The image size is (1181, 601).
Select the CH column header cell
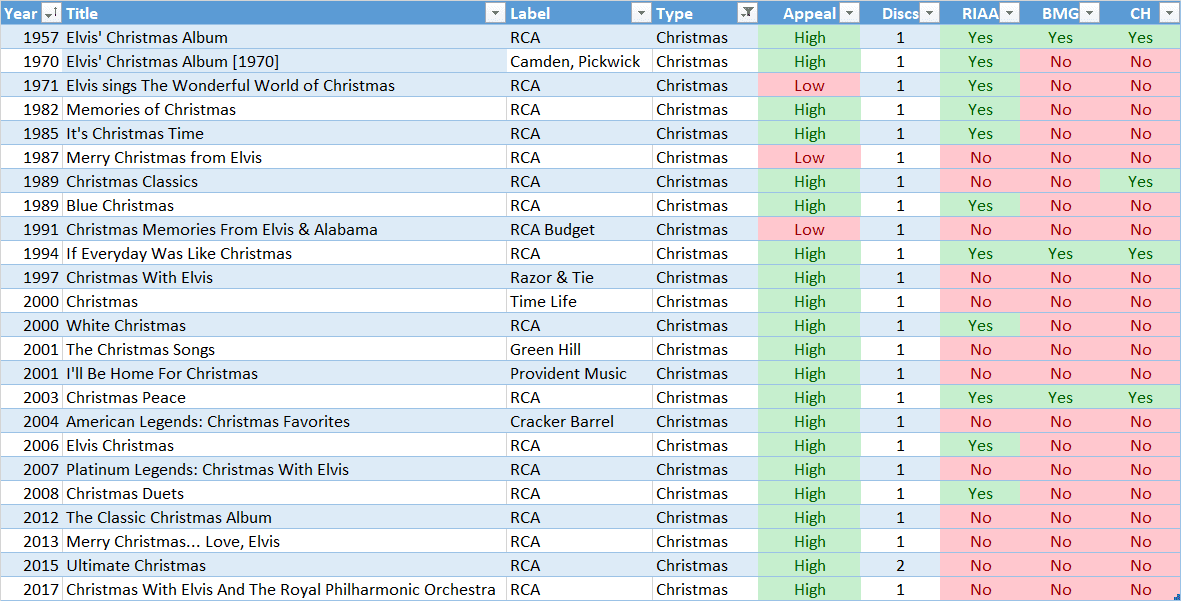pos(1140,13)
